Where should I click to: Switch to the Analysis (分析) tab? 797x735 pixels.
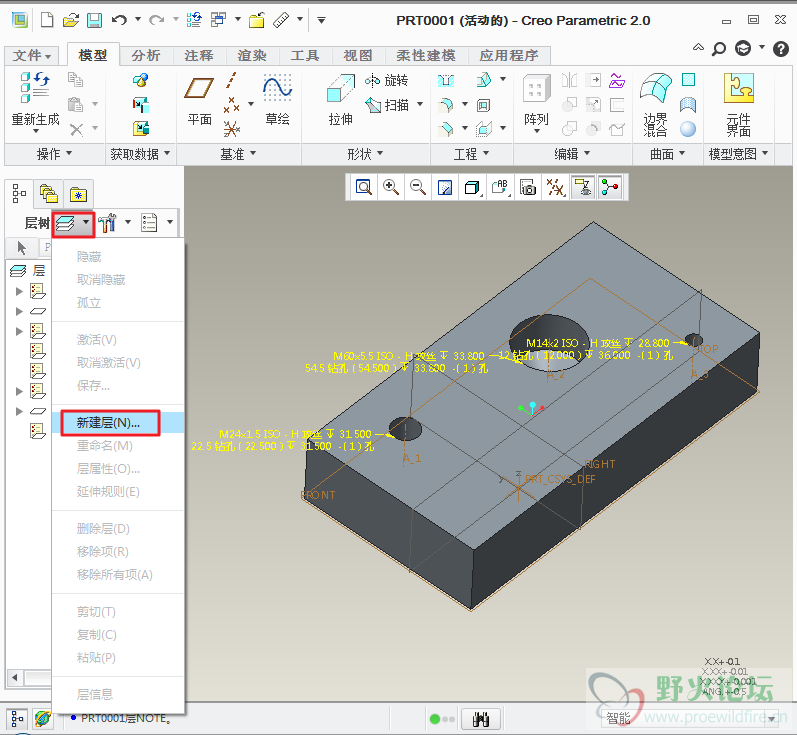point(146,55)
